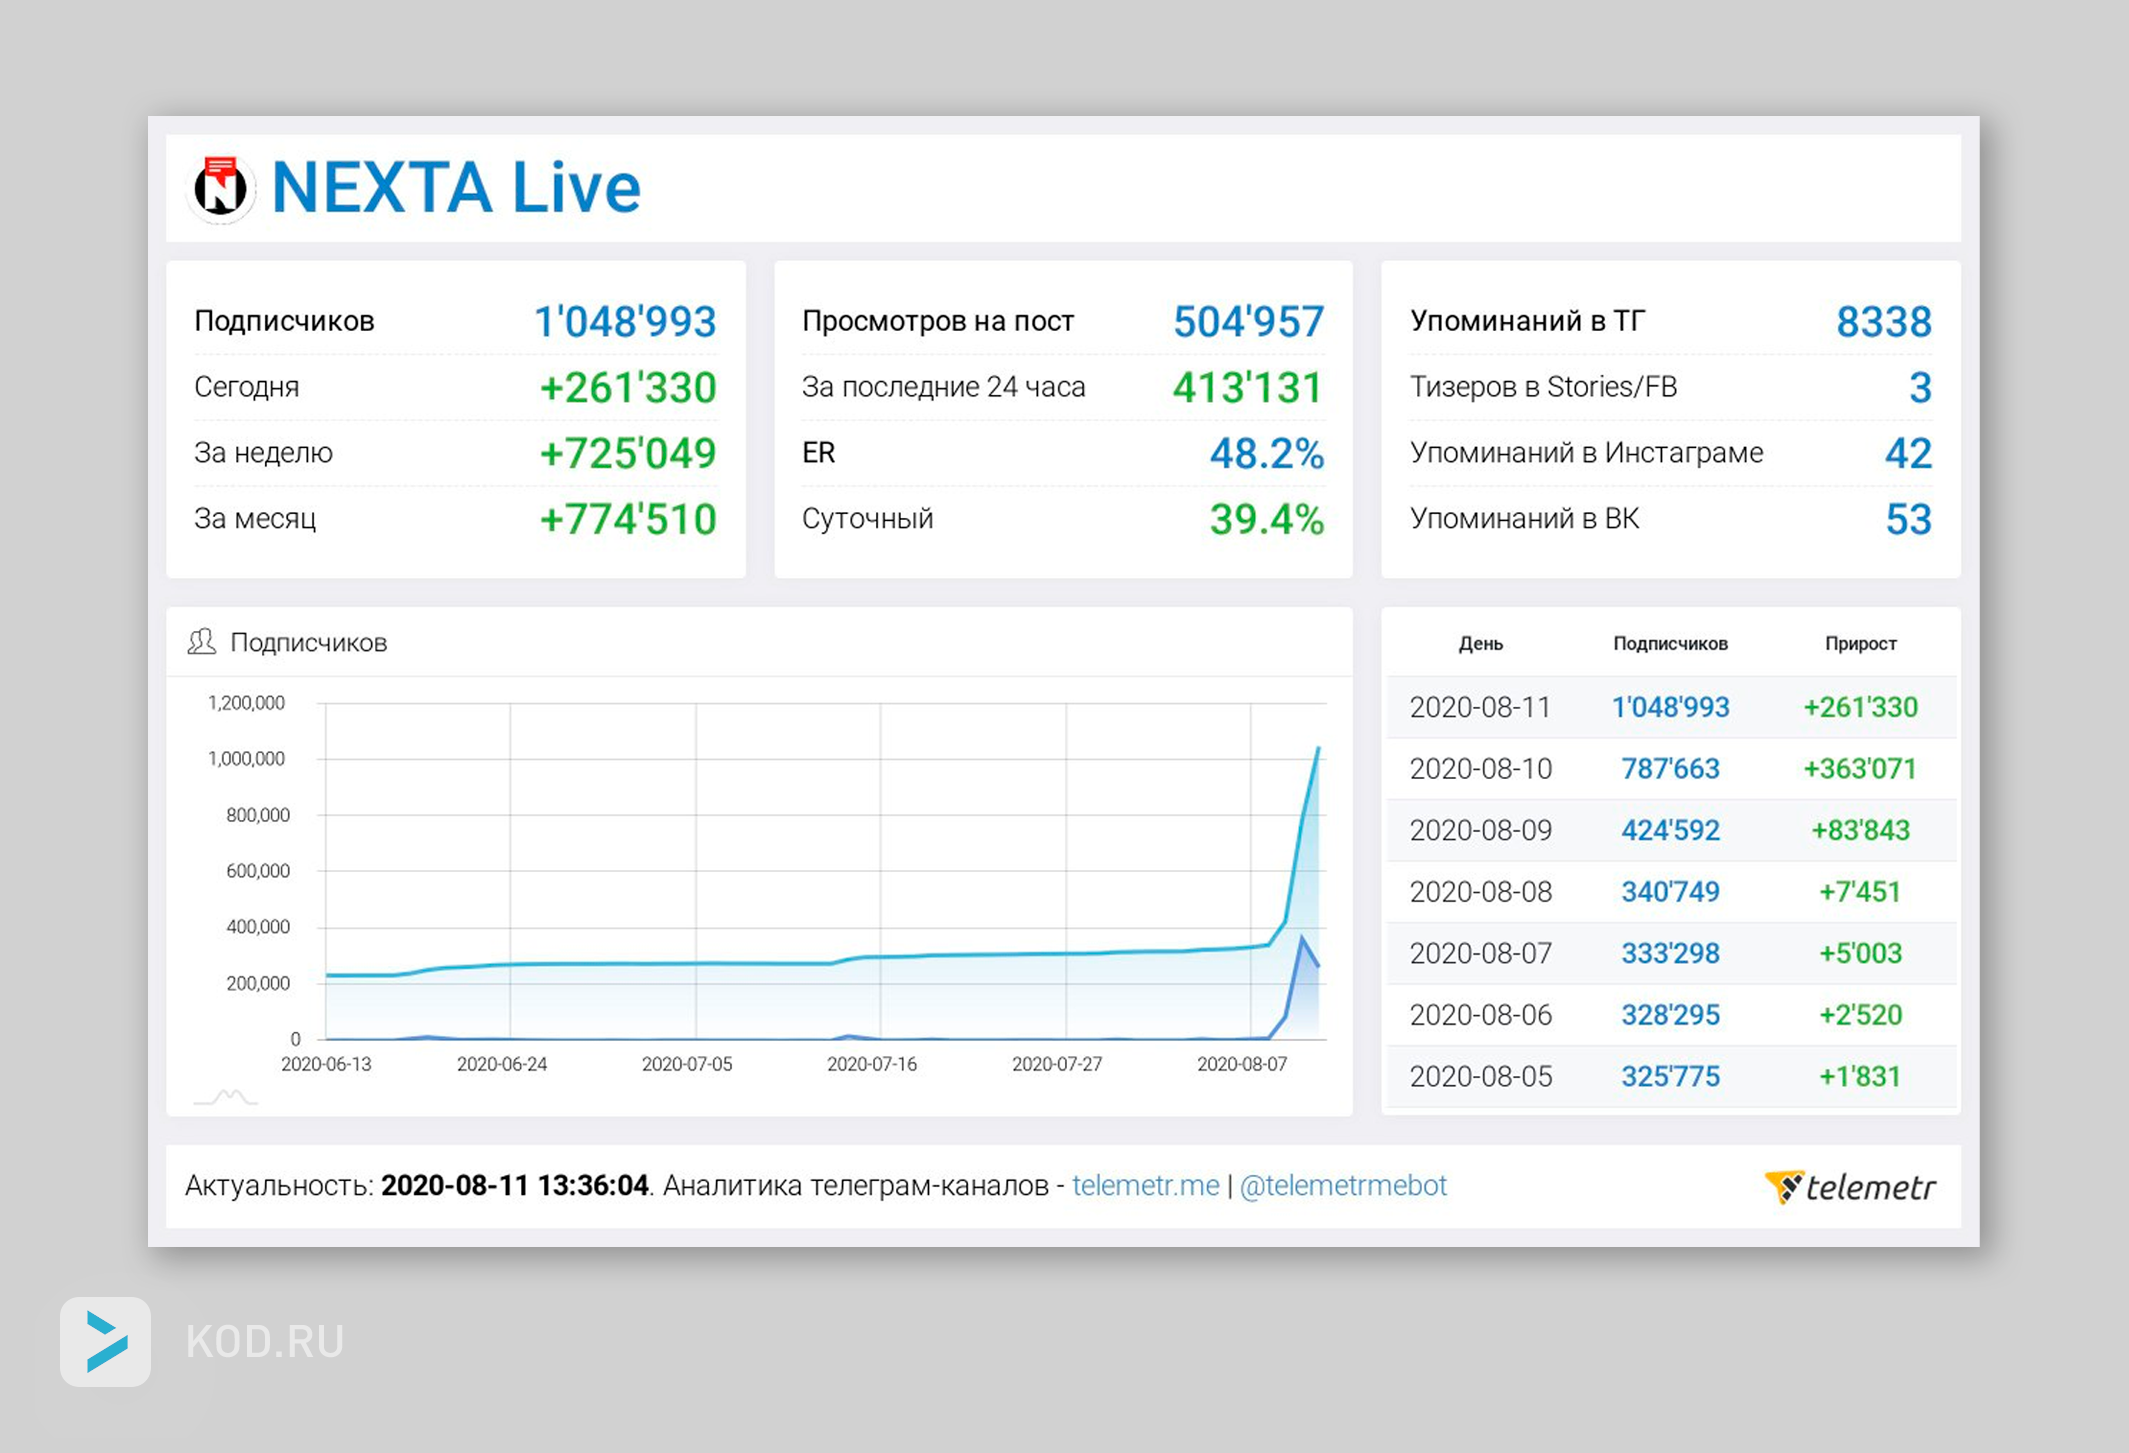Click growth value +83'843 in table

pos(1860,830)
